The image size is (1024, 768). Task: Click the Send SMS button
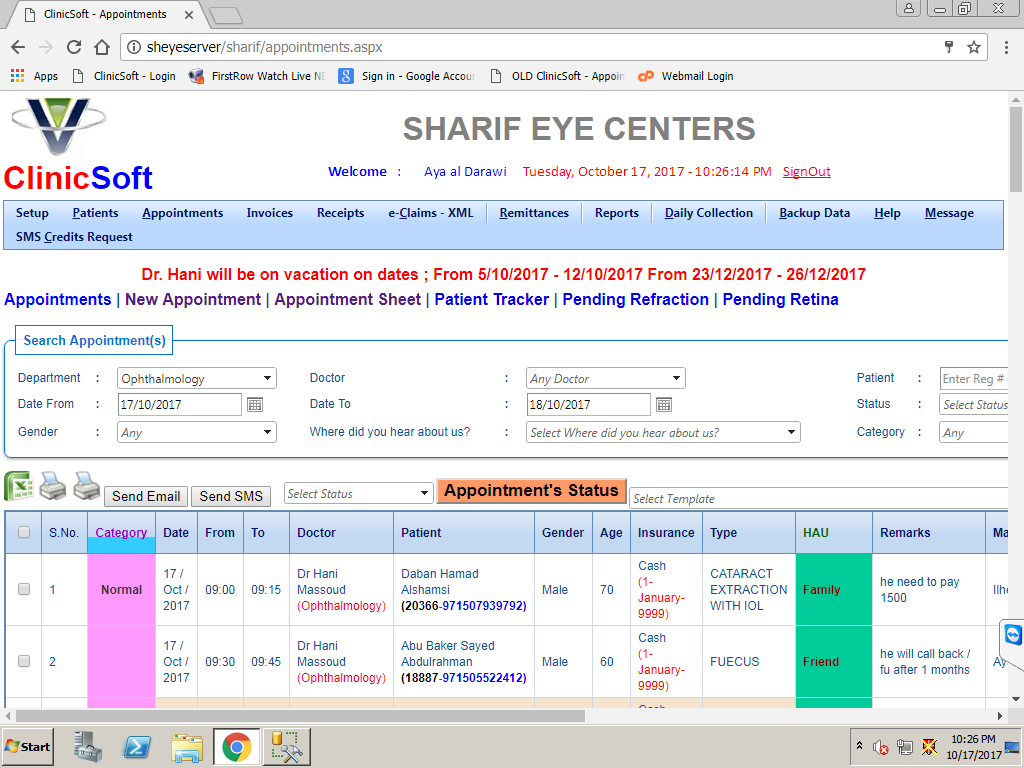click(231, 496)
